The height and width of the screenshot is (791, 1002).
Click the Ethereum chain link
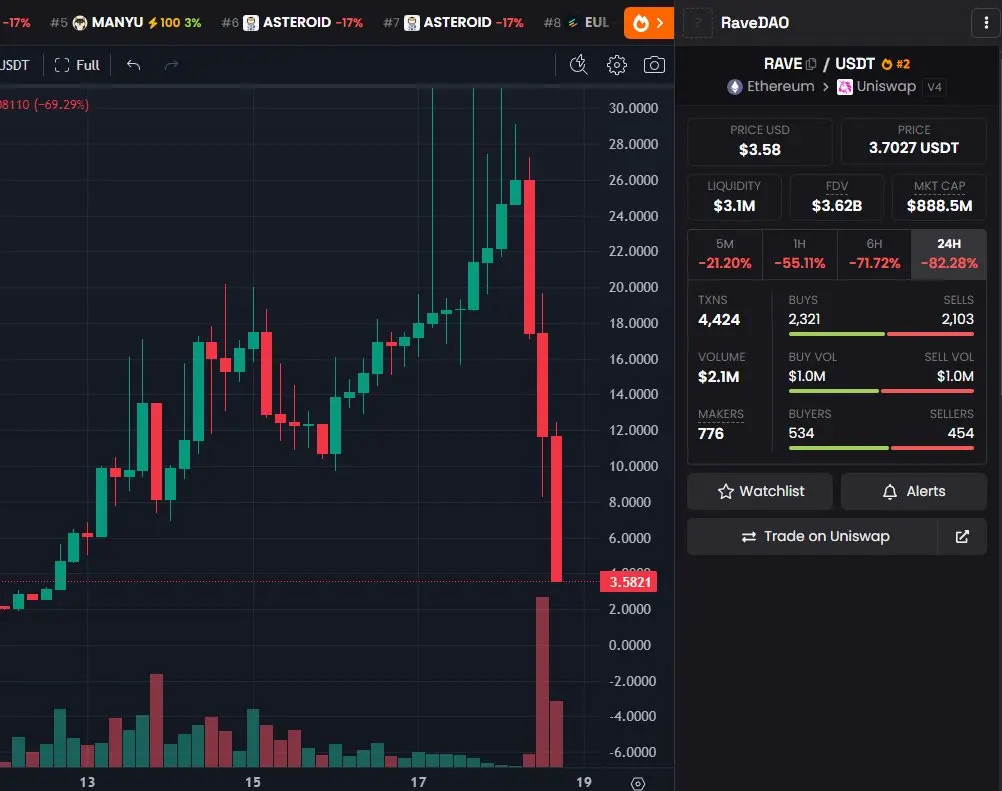coord(771,87)
